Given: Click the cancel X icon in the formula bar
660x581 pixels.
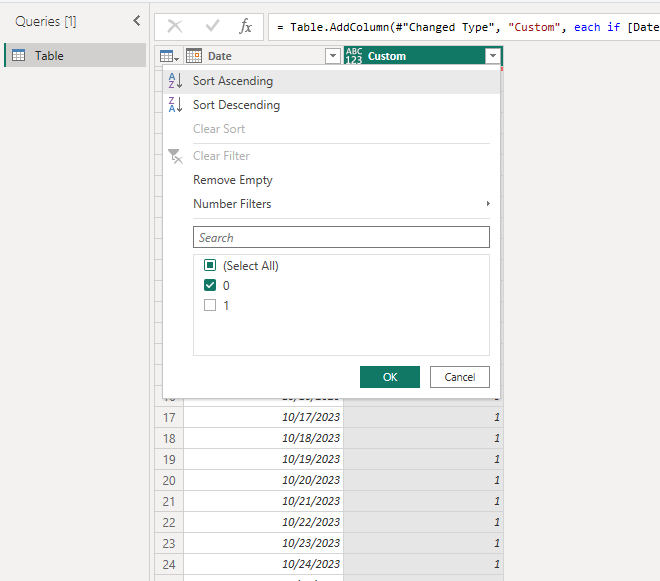Looking at the screenshot, I should tap(175, 27).
